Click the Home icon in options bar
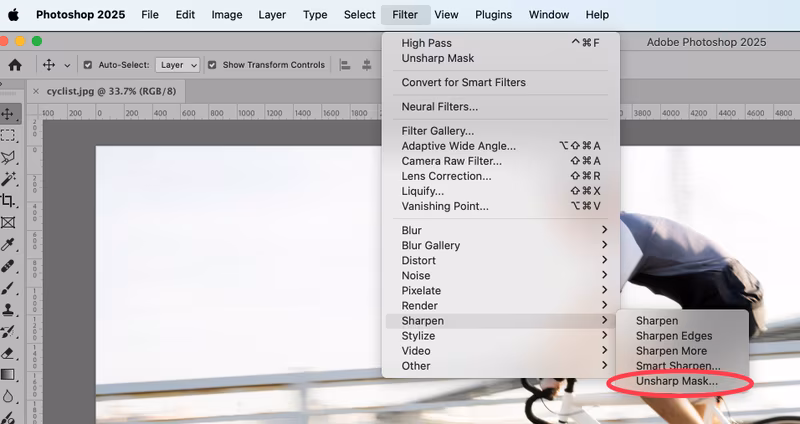The image size is (800, 424). [15, 65]
